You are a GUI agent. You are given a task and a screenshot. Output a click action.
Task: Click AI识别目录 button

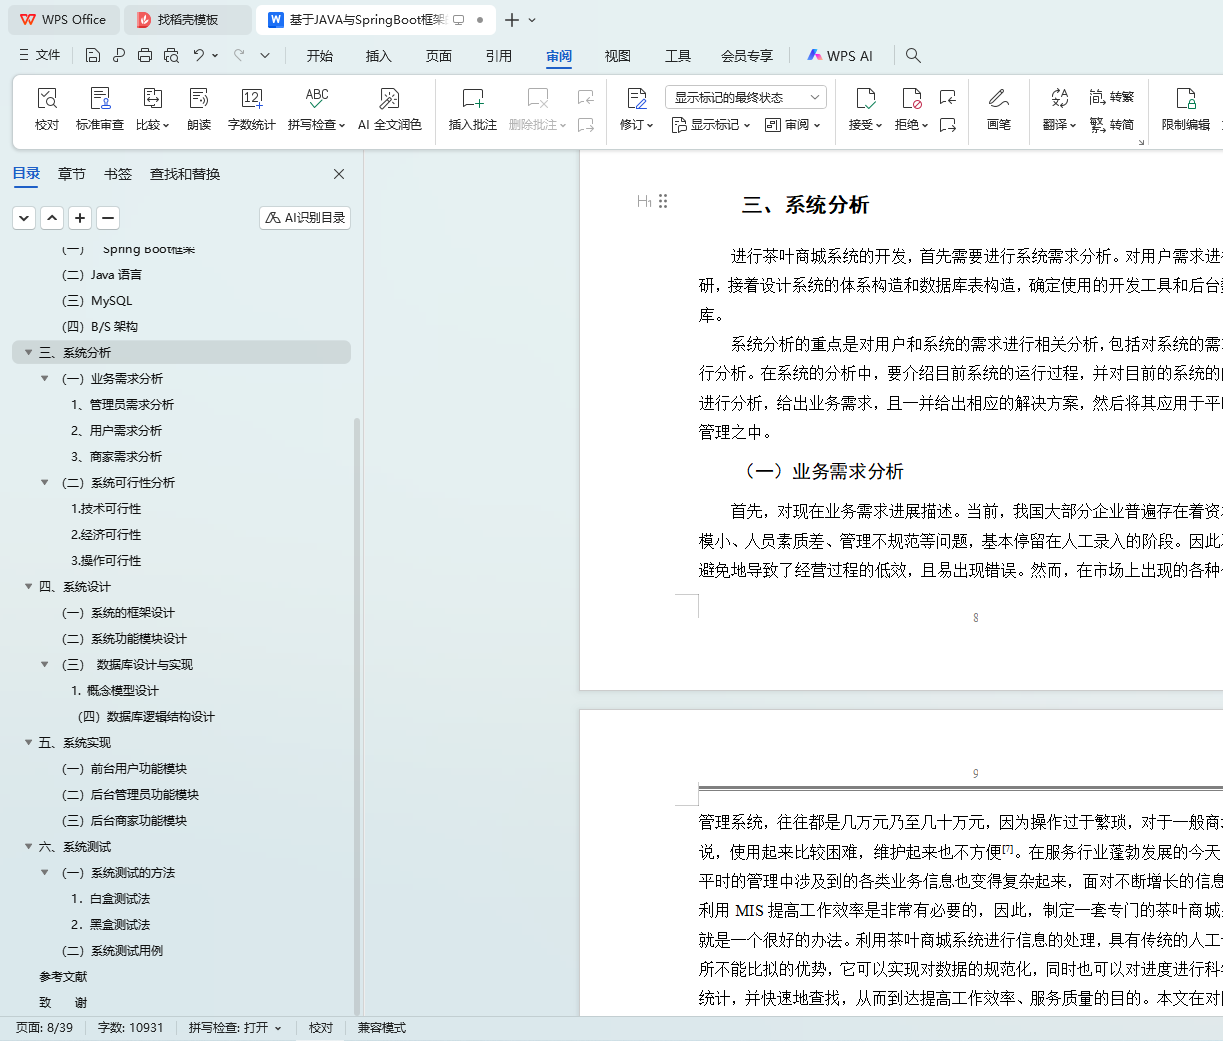[305, 217]
